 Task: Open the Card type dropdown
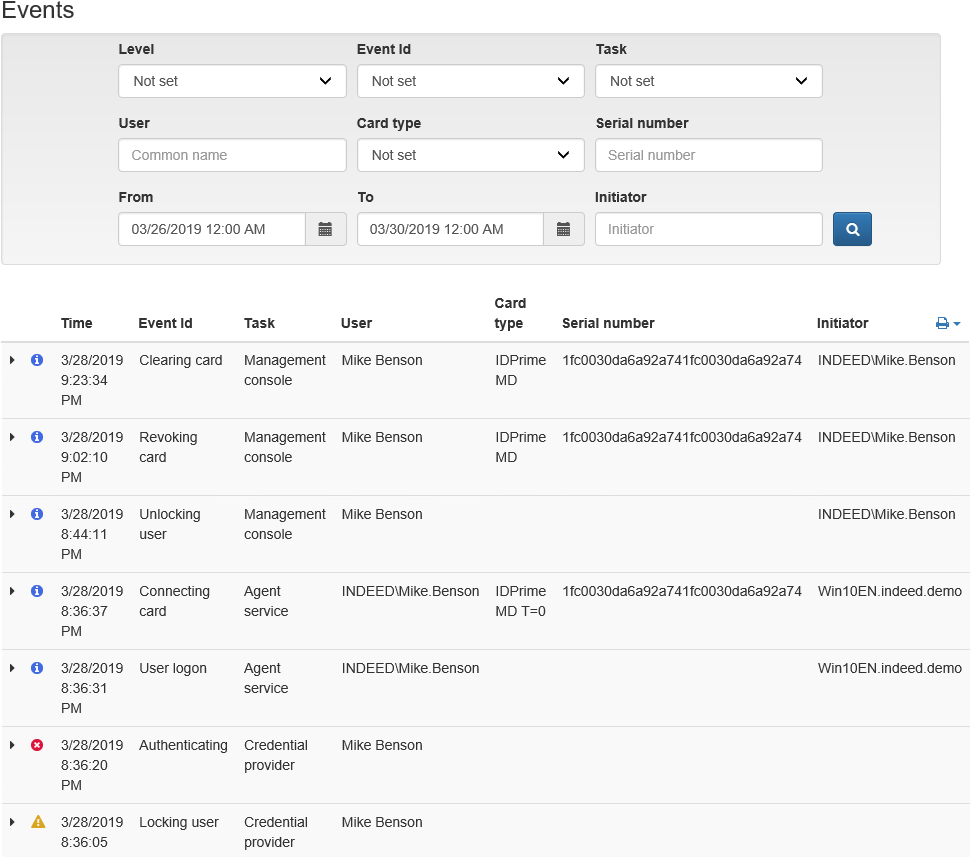[x=470, y=155]
